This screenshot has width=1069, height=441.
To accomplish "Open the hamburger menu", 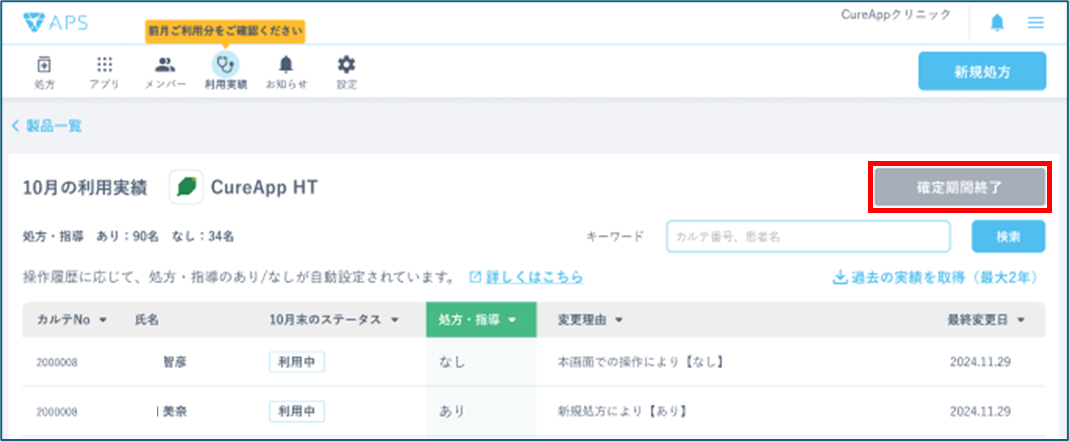I will pyautogui.click(x=1036, y=22).
